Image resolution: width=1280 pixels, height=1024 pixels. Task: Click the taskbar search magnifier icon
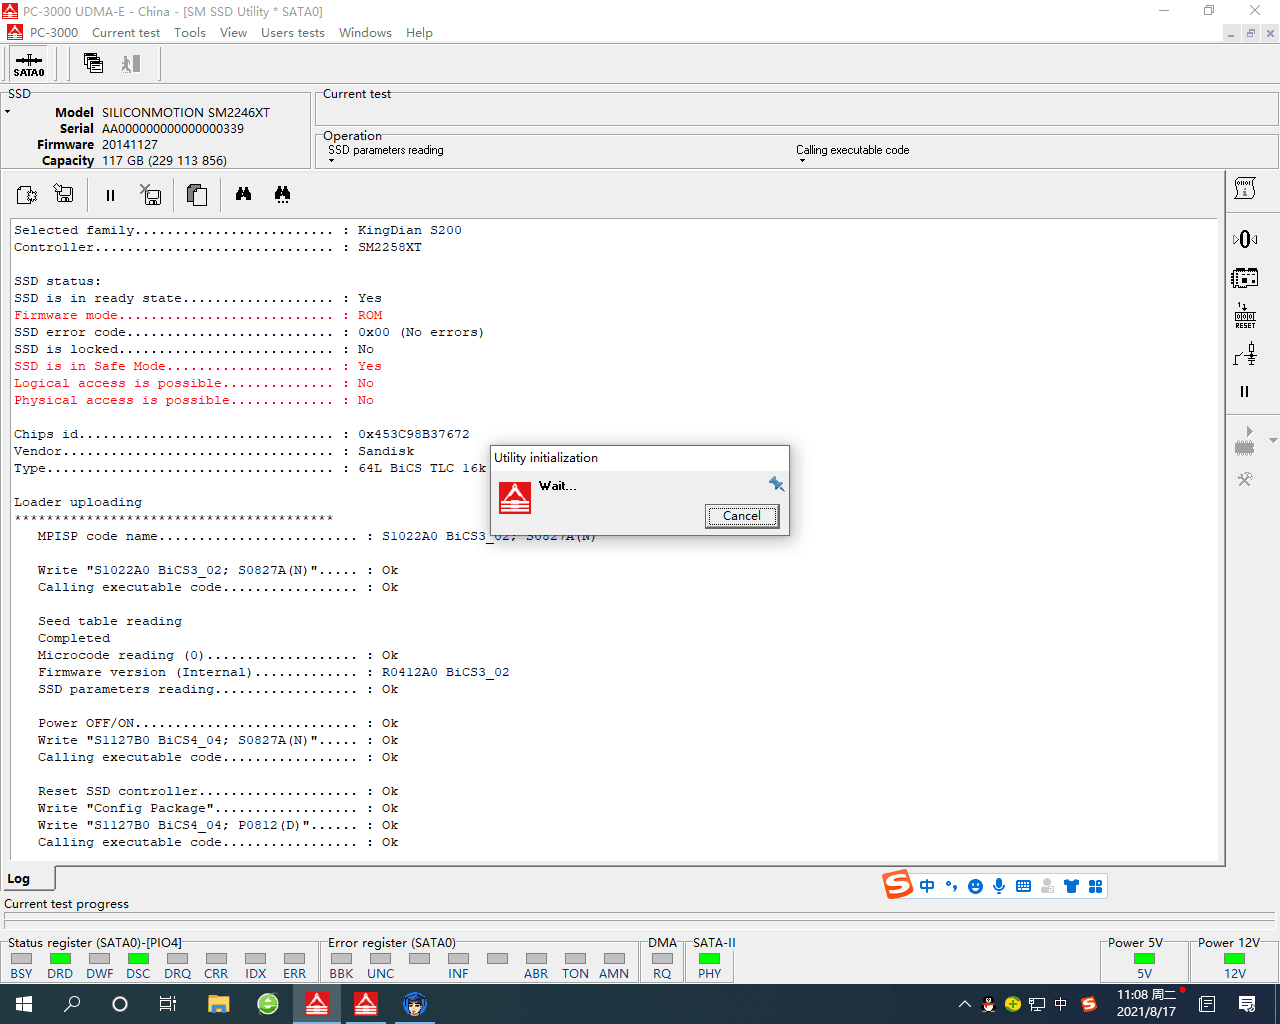coord(72,1004)
